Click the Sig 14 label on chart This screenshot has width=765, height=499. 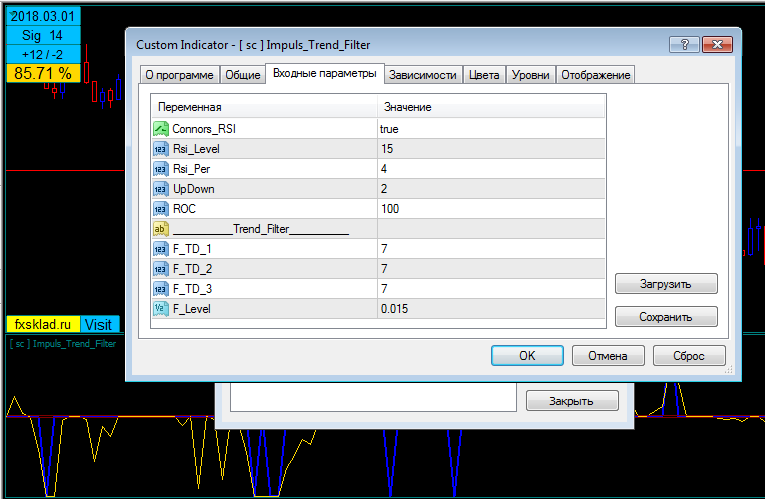tap(43, 35)
